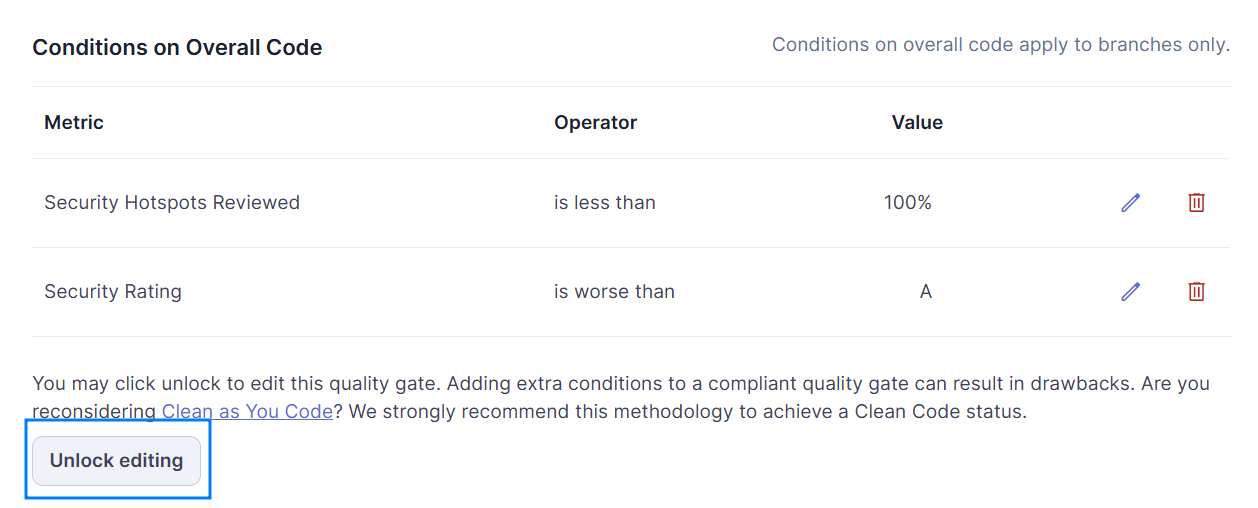Screen dimensions: 1258x508
Task: Edit the Security Hotspots Reviewed condition
Action: click(1130, 203)
